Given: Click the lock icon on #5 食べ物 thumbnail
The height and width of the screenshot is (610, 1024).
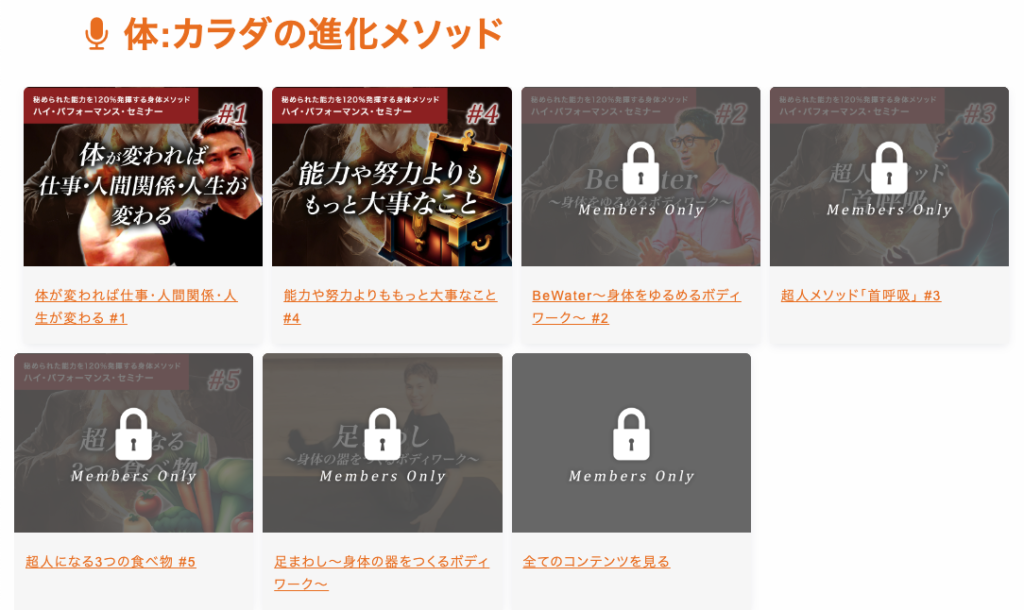Looking at the screenshot, I should pos(133,434).
